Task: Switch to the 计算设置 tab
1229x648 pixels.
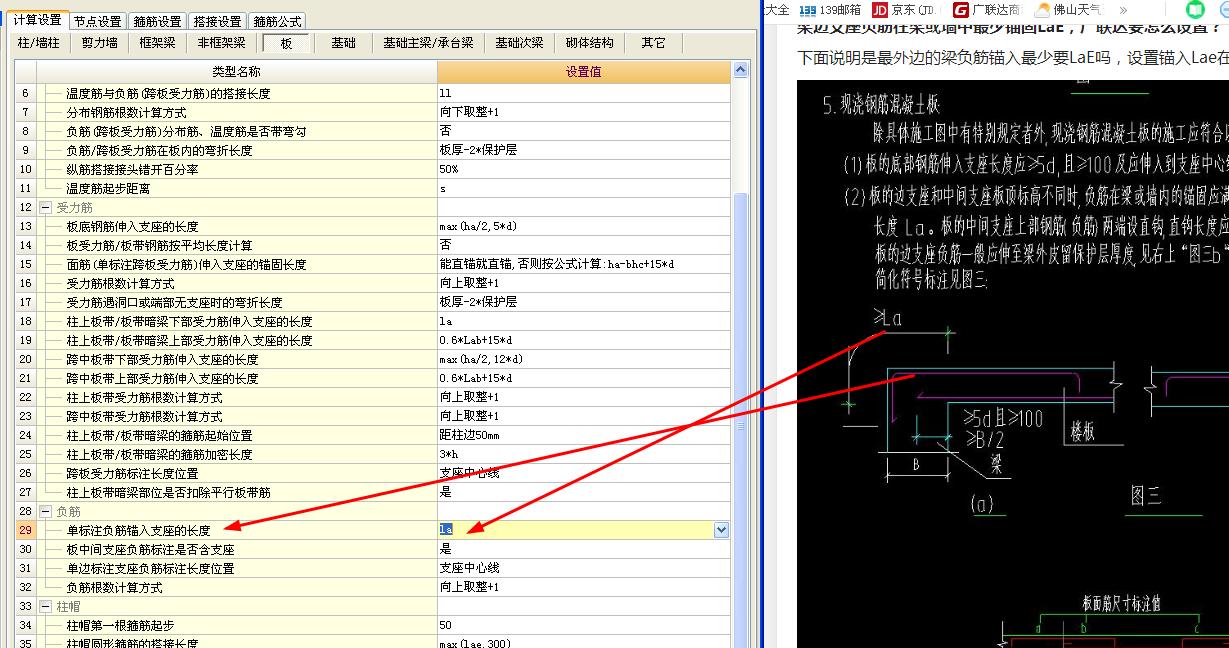Action: pyautogui.click(x=37, y=20)
